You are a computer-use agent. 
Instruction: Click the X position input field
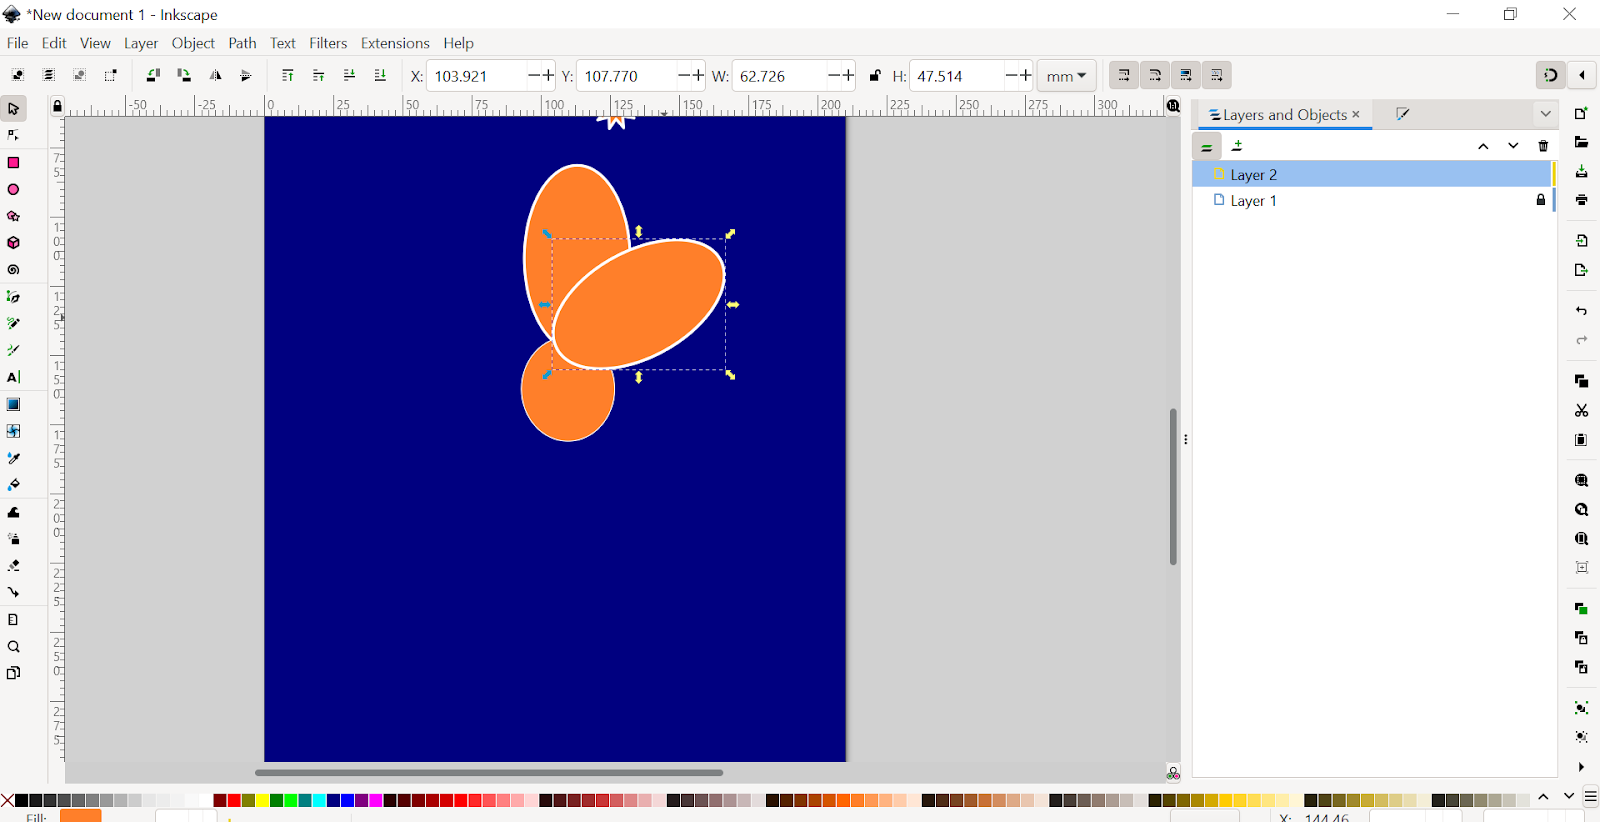click(x=477, y=76)
